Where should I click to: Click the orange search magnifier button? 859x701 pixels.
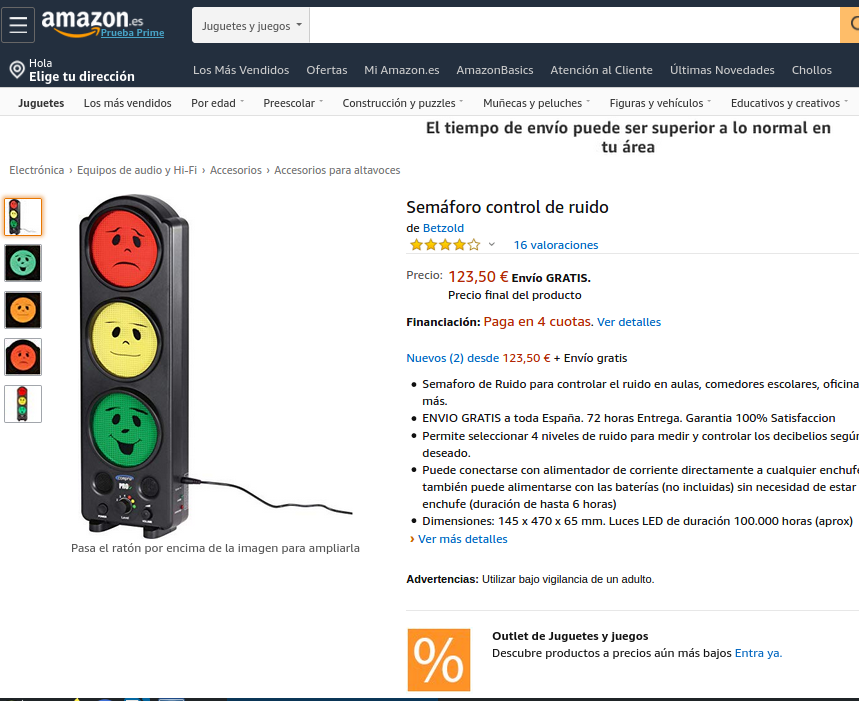850,25
